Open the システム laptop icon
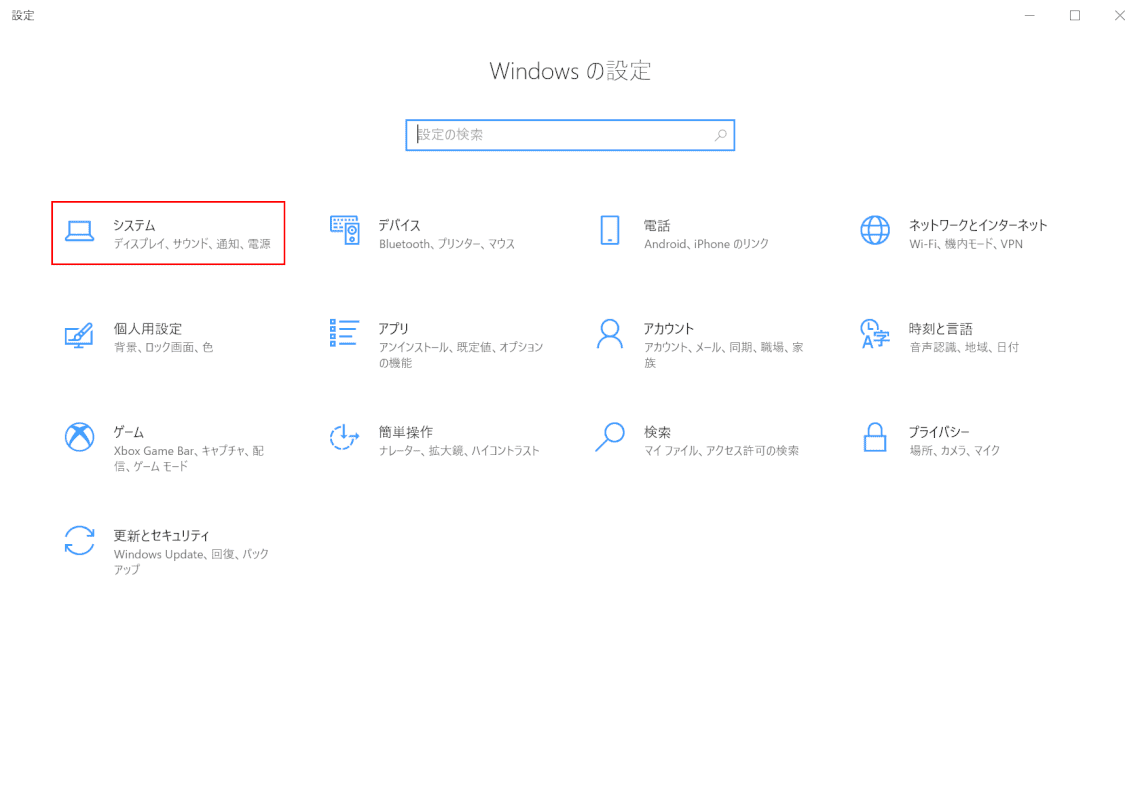Image resolution: width=1142 pixels, height=800 pixels. [x=79, y=231]
